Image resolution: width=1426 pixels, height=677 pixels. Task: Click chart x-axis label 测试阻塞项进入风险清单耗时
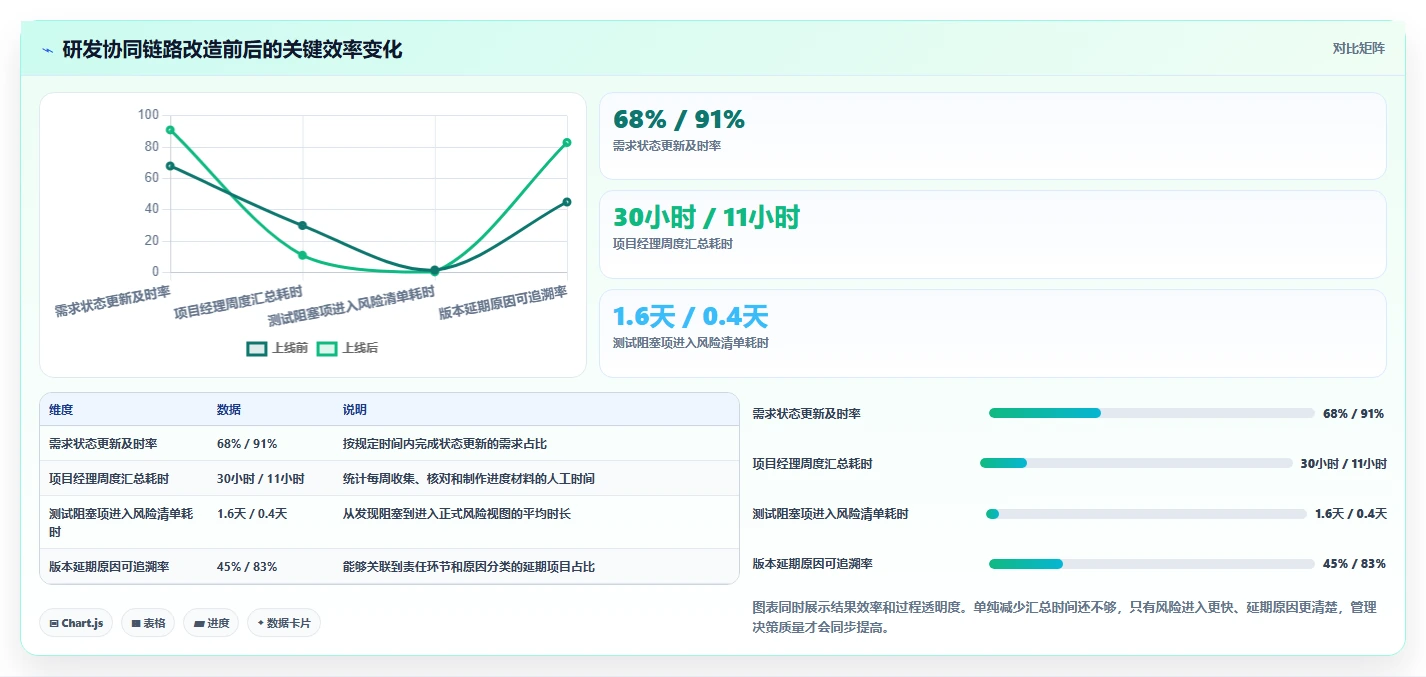pos(351,307)
